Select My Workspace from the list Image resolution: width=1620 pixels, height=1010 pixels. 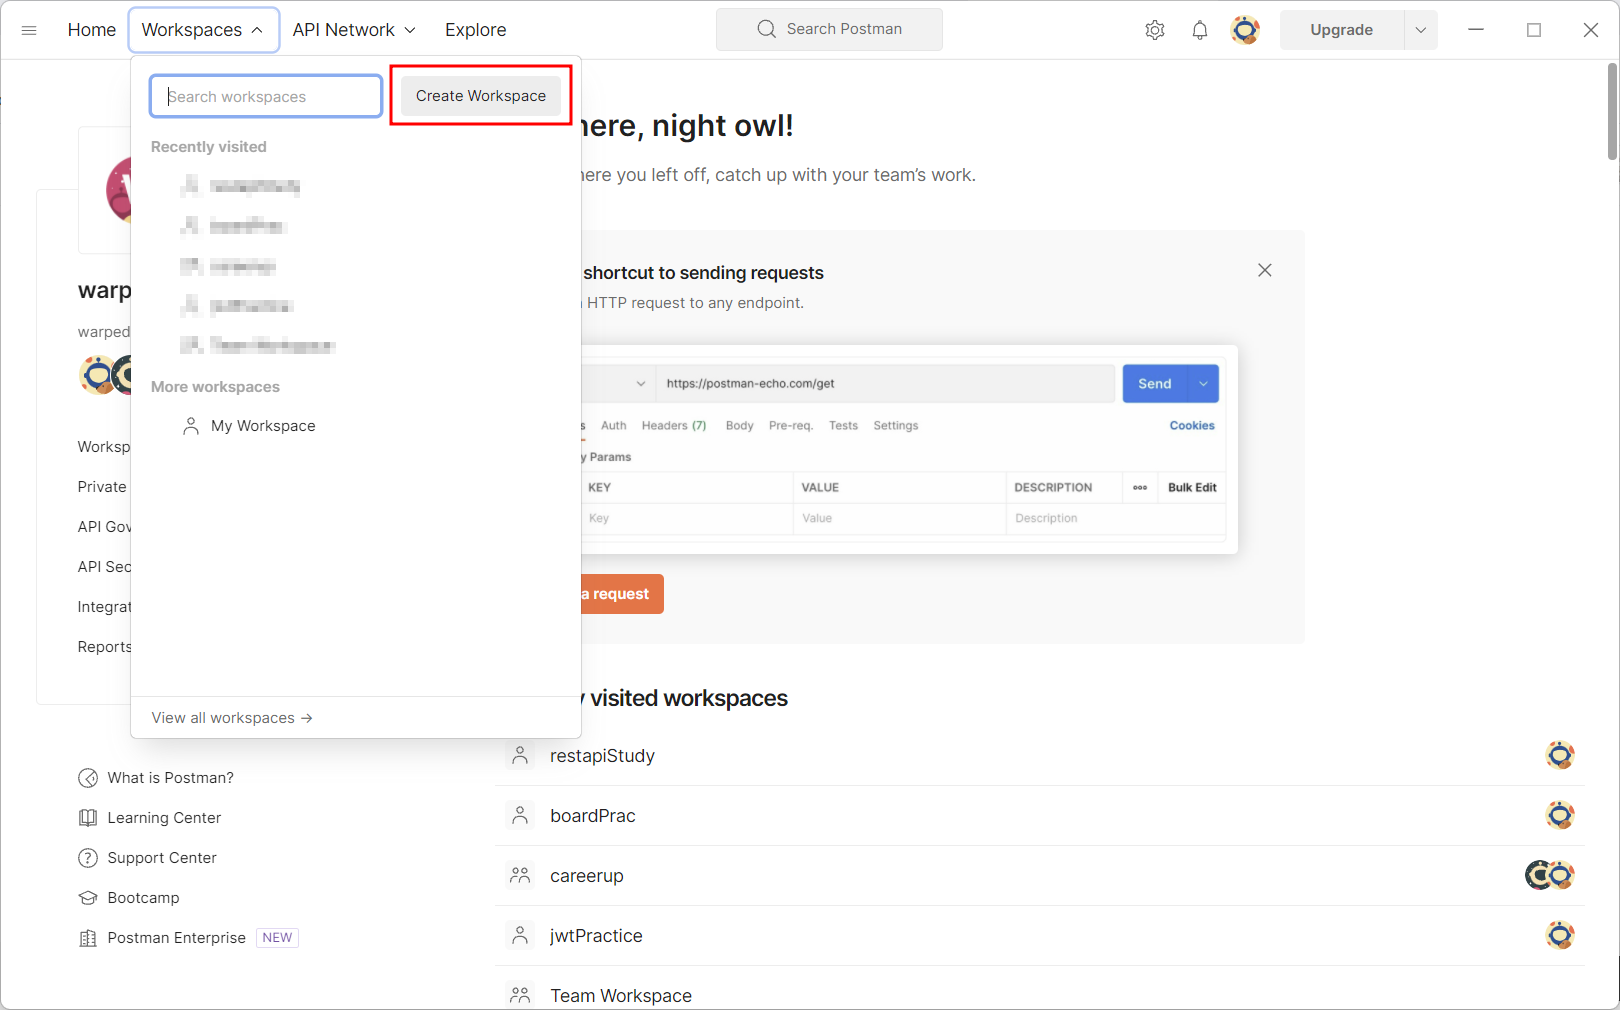pyautogui.click(x=263, y=426)
